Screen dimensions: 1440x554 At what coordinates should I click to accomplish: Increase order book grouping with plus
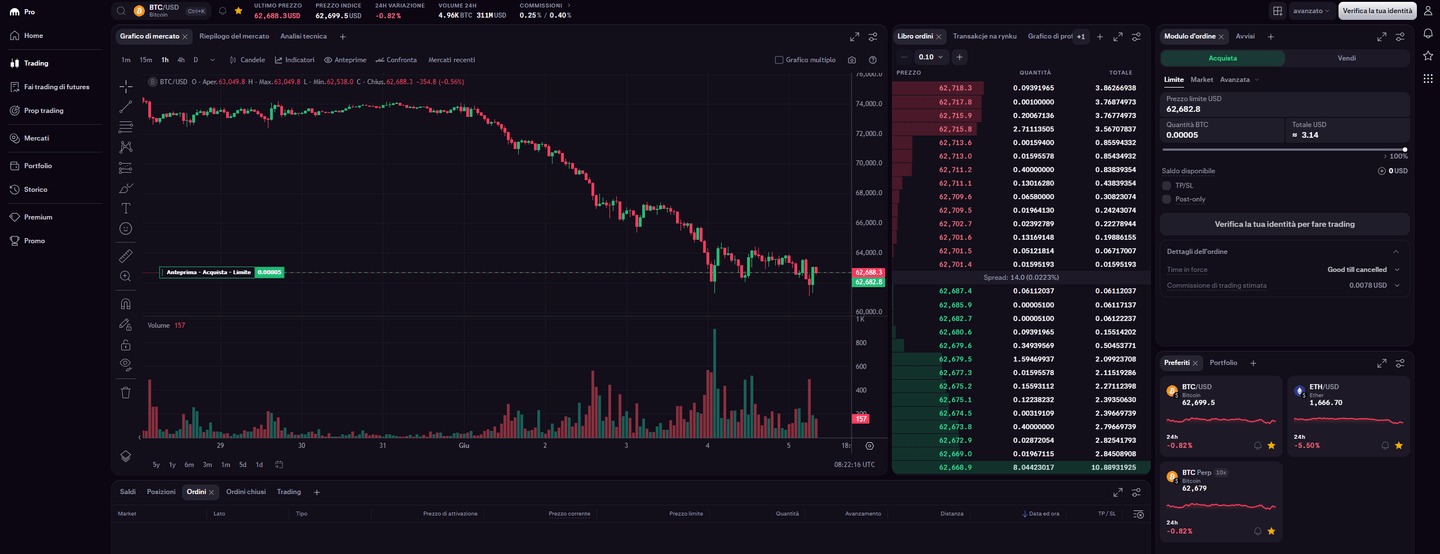959,57
